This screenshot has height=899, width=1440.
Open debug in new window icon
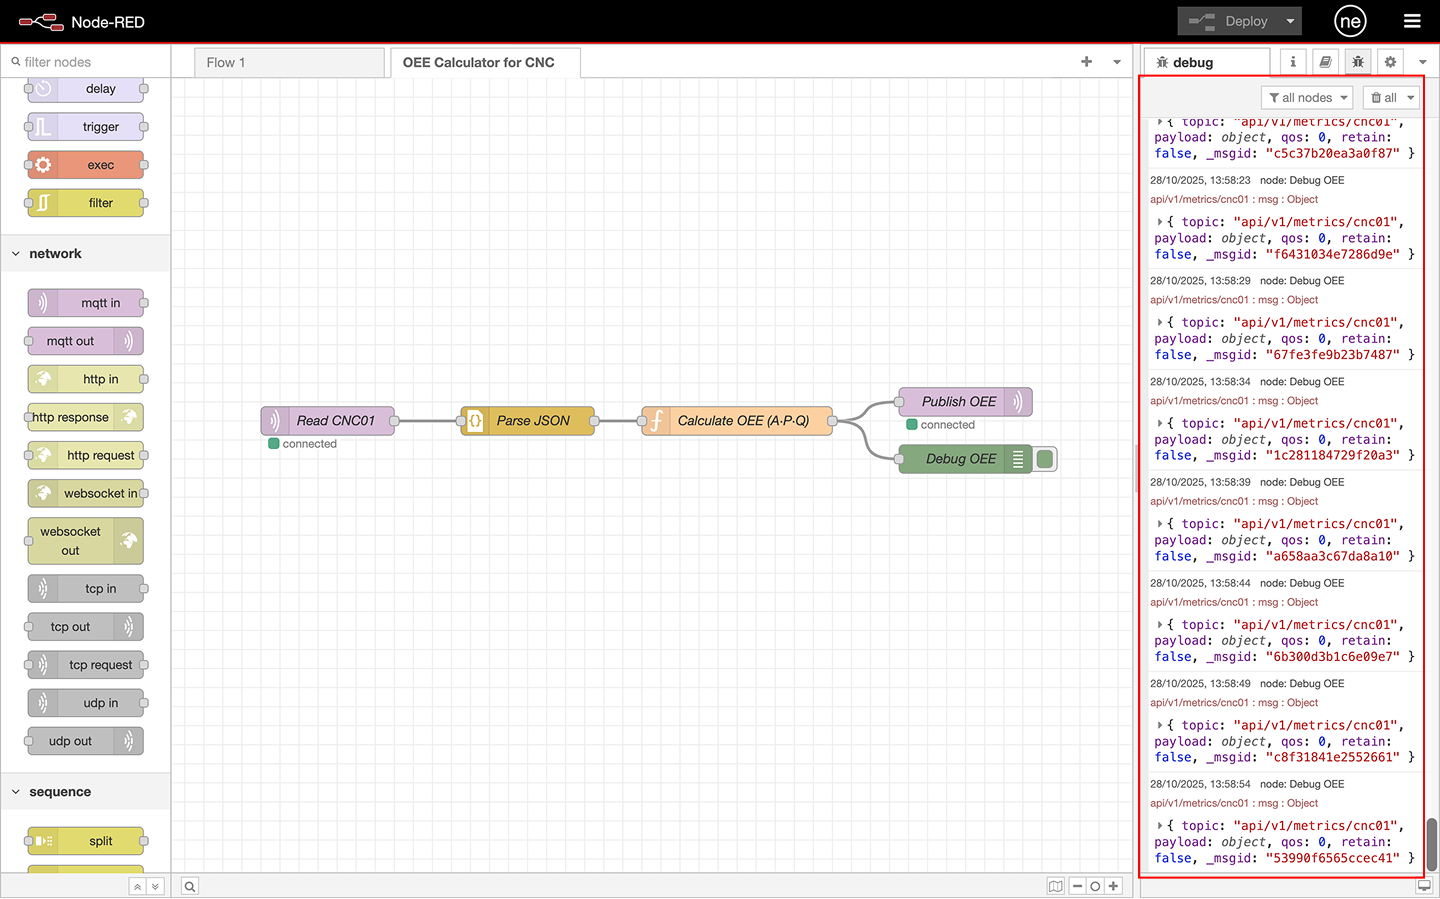1424,886
